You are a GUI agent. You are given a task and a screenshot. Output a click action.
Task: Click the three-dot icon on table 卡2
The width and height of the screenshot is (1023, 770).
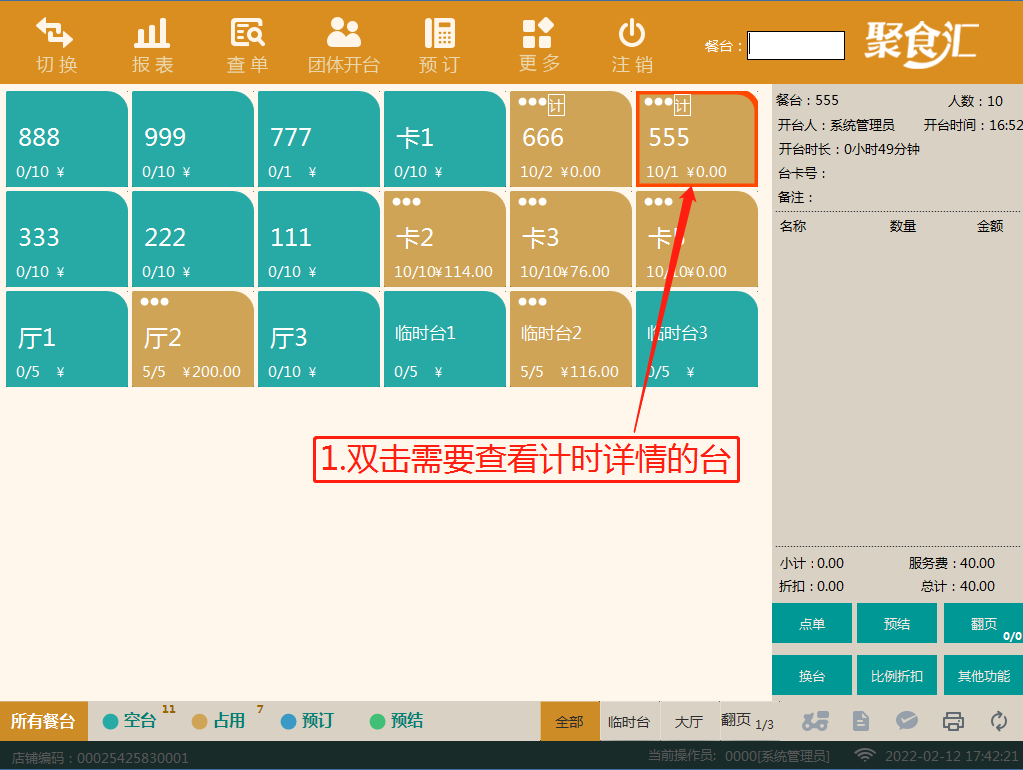tap(406, 202)
